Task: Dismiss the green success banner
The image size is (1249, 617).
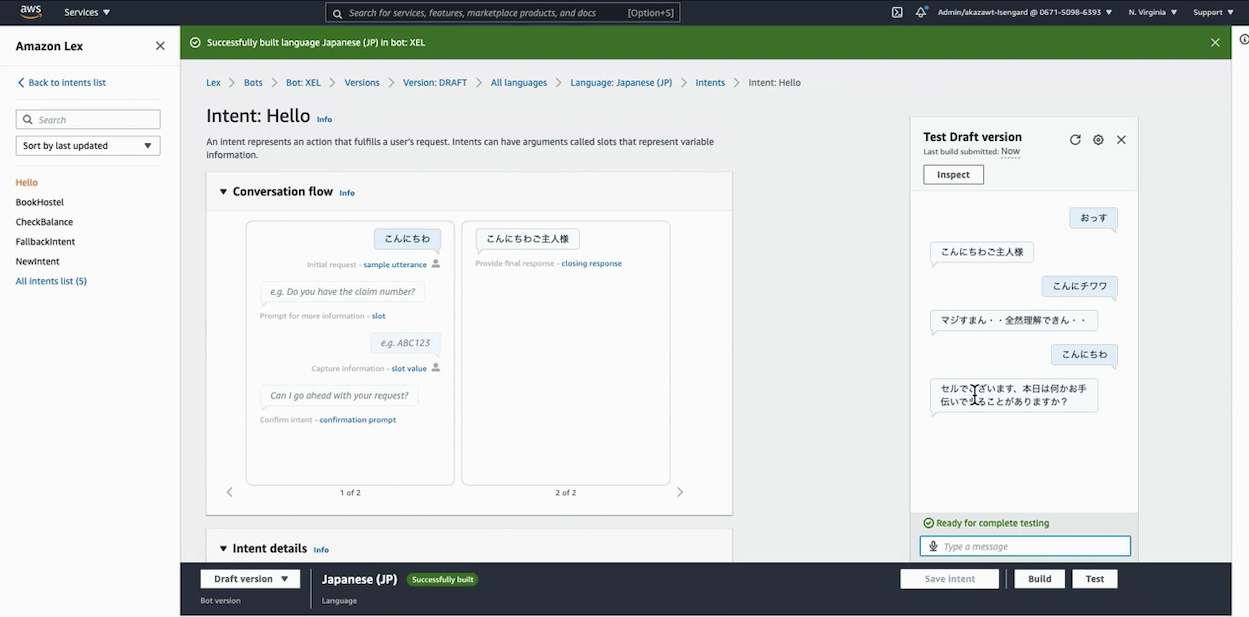Action: [x=1215, y=43]
